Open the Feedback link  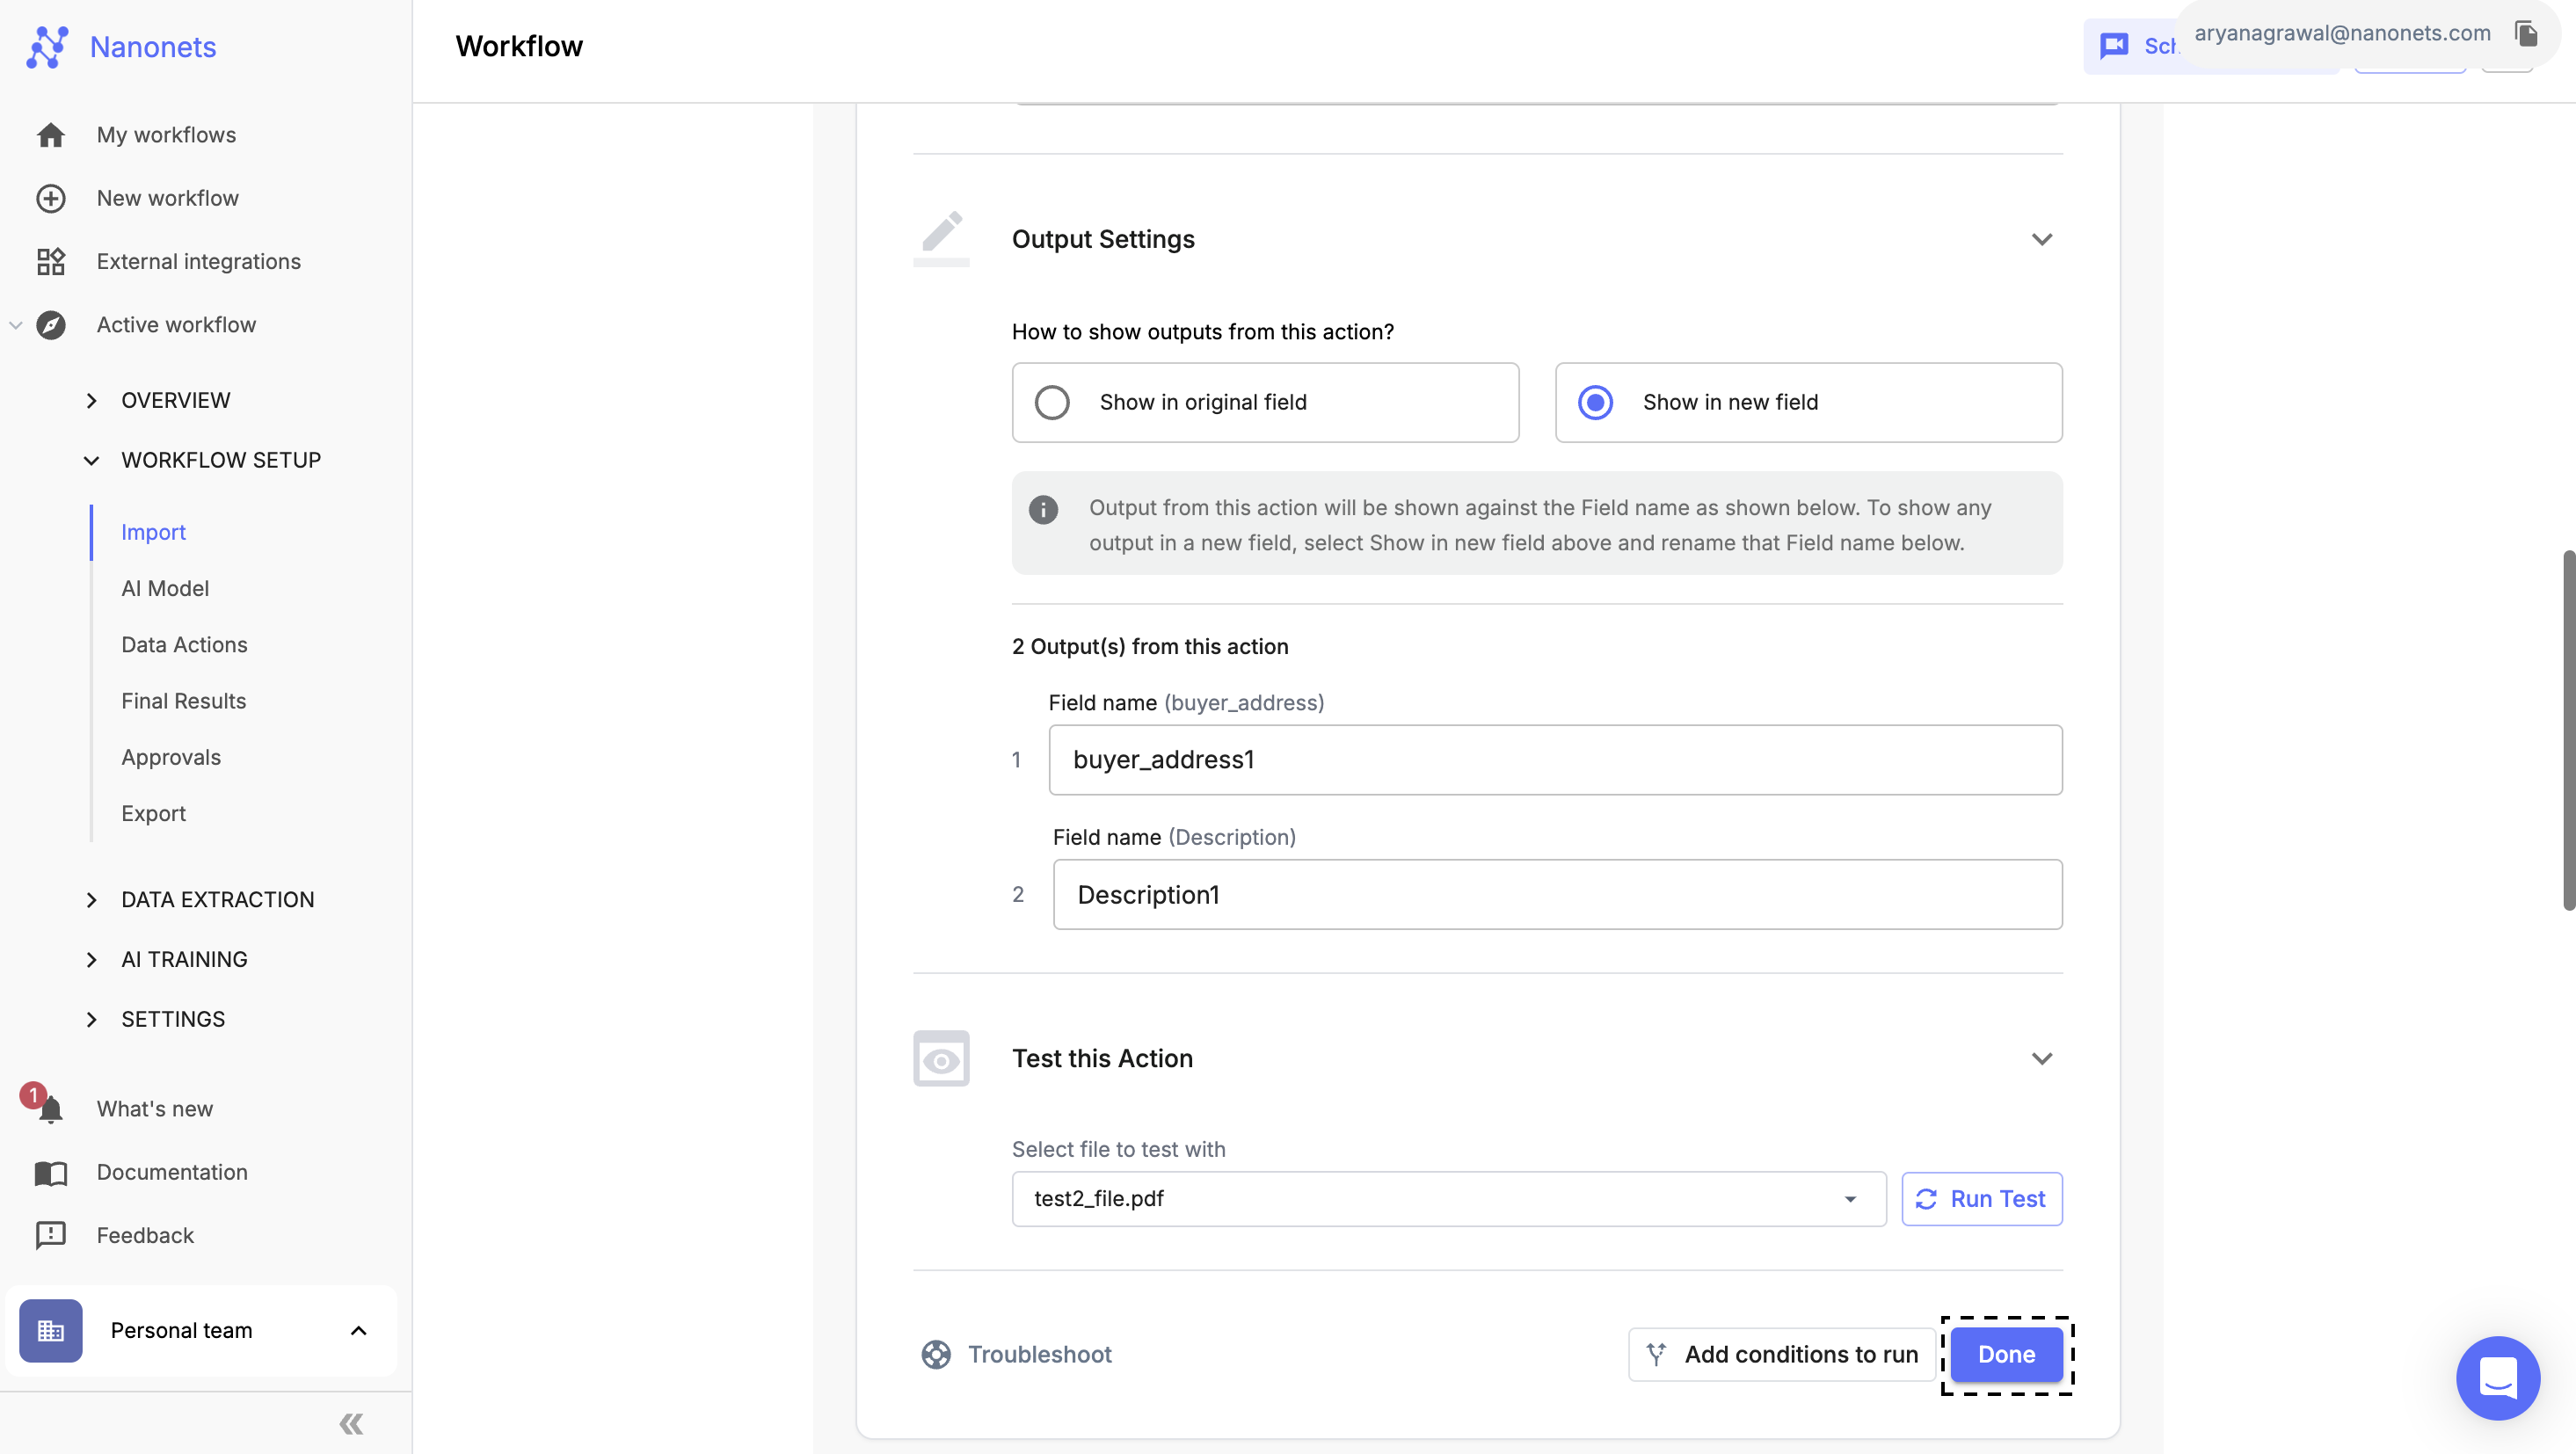145,1235
